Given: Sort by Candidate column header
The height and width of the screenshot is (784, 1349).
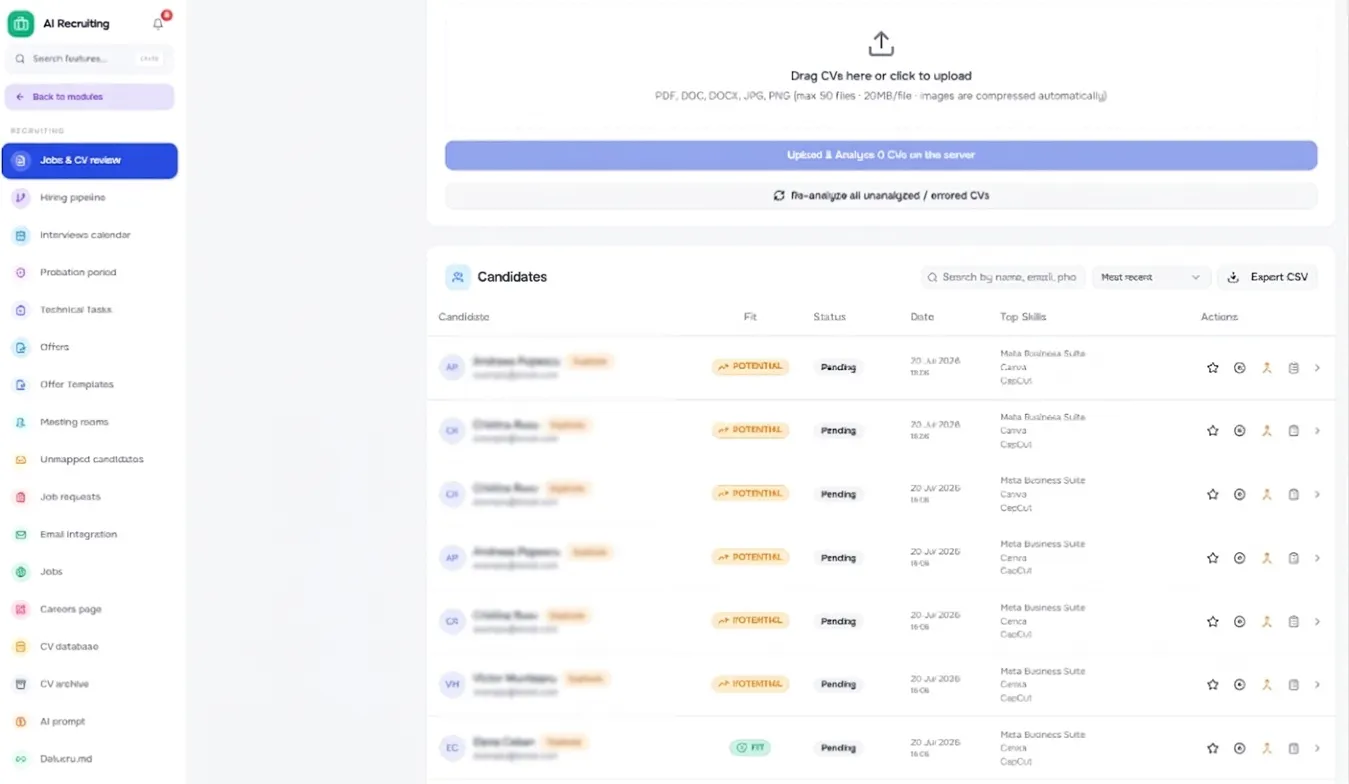Looking at the screenshot, I should [464, 317].
